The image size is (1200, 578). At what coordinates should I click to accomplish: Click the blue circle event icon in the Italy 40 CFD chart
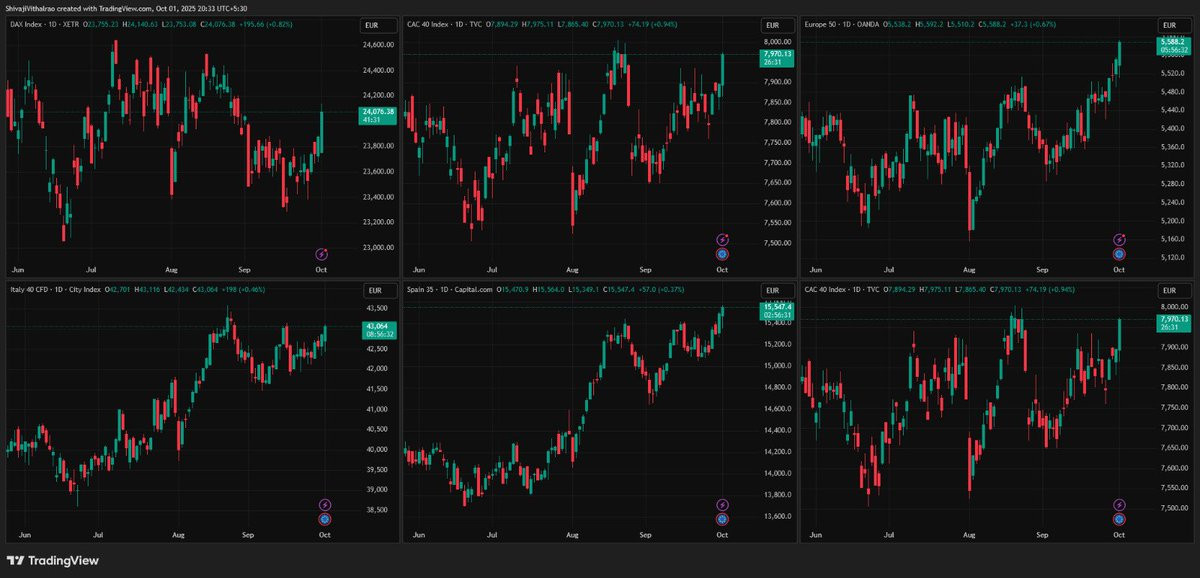tap(324, 519)
